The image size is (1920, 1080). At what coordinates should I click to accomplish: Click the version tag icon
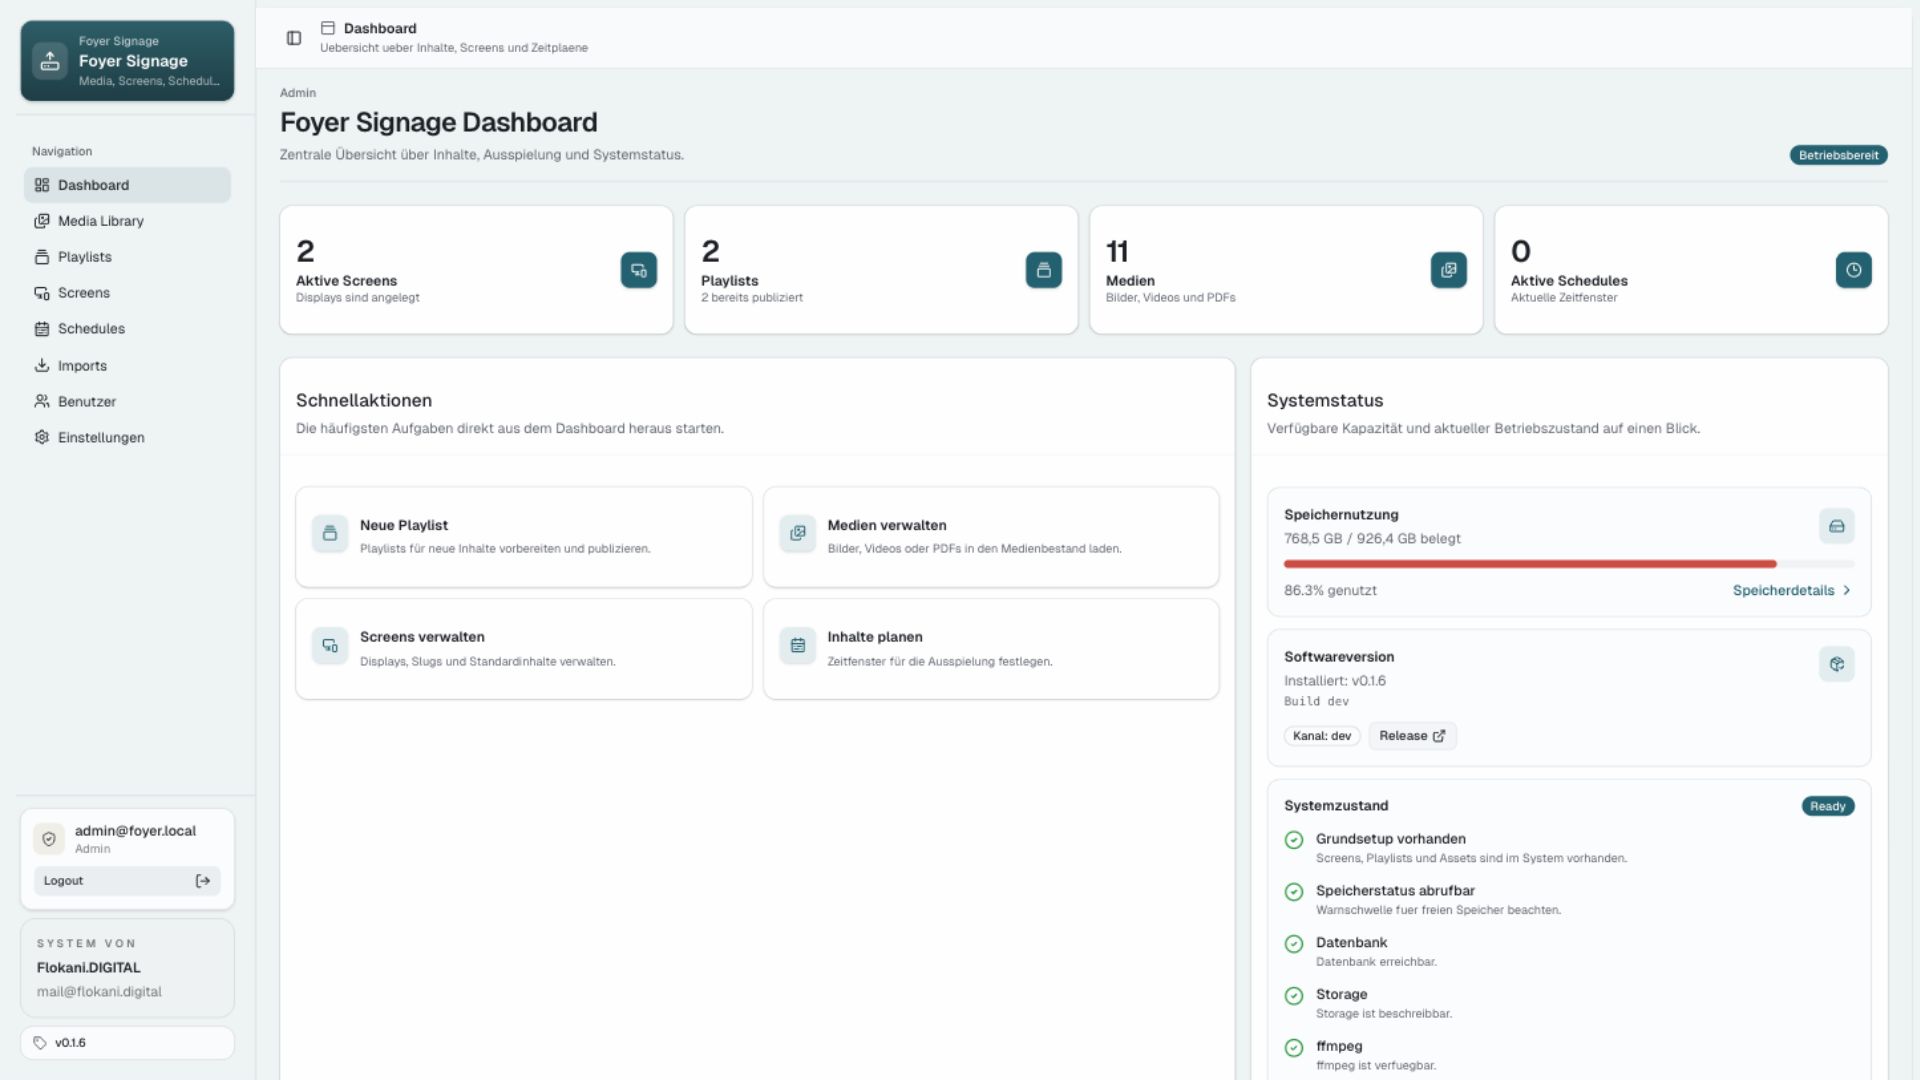tap(40, 1043)
